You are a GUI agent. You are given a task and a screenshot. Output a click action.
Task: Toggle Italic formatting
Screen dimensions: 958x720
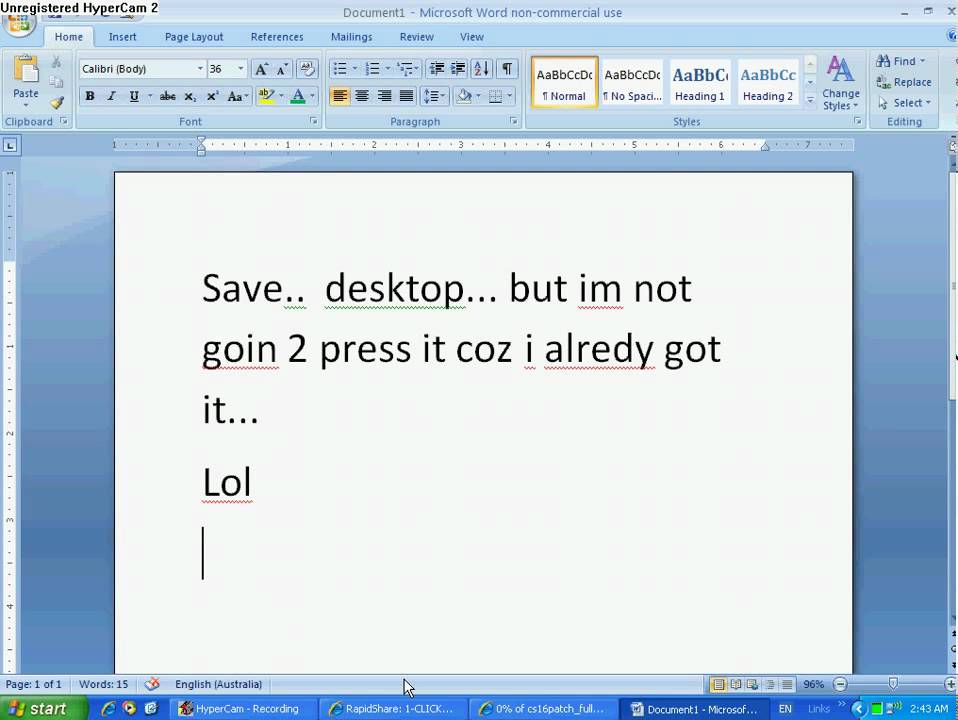point(111,97)
